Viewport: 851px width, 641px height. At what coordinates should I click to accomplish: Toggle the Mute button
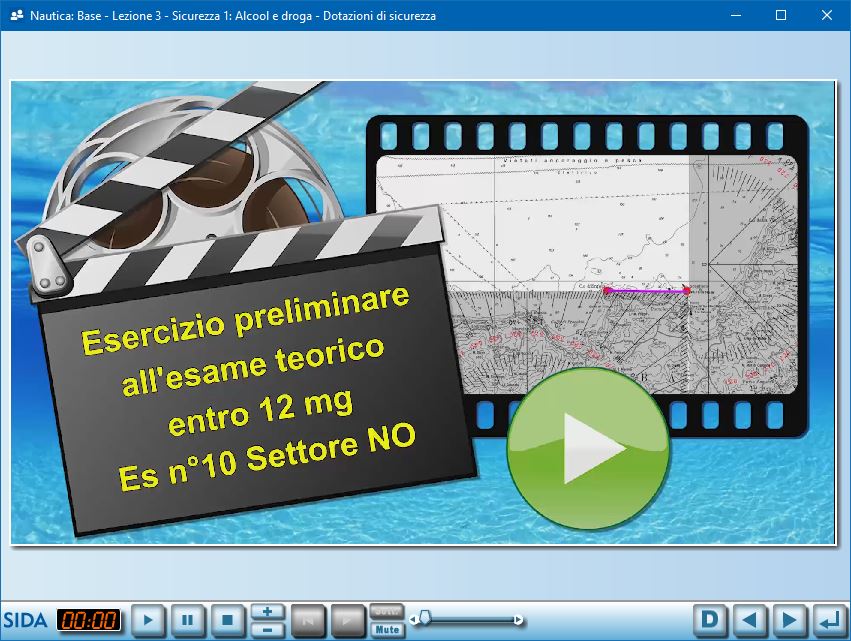[387, 629]
